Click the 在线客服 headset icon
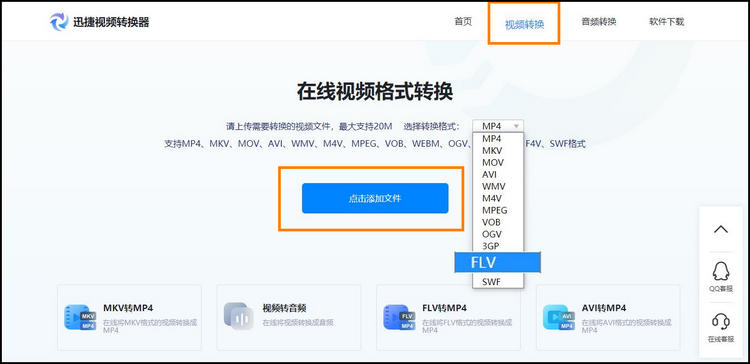This screenshot has height=364, width=750. click(721, 321)
